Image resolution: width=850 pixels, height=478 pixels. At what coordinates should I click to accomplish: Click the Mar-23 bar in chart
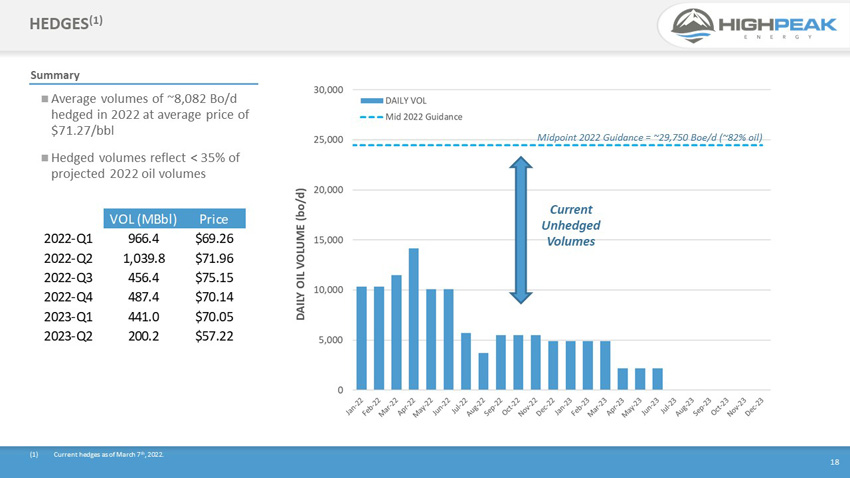click(605, 365)
